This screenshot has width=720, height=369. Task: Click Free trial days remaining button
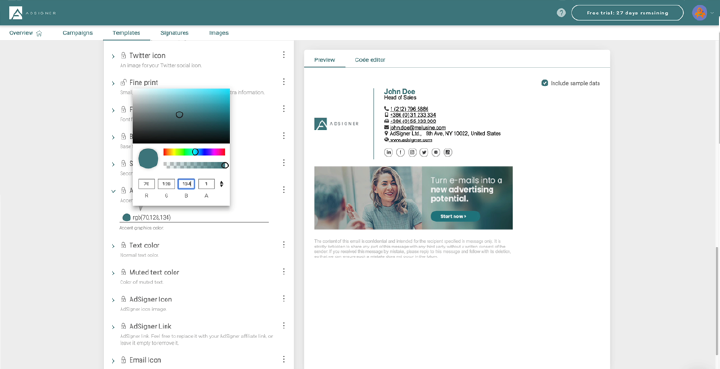tap(627, 13)
